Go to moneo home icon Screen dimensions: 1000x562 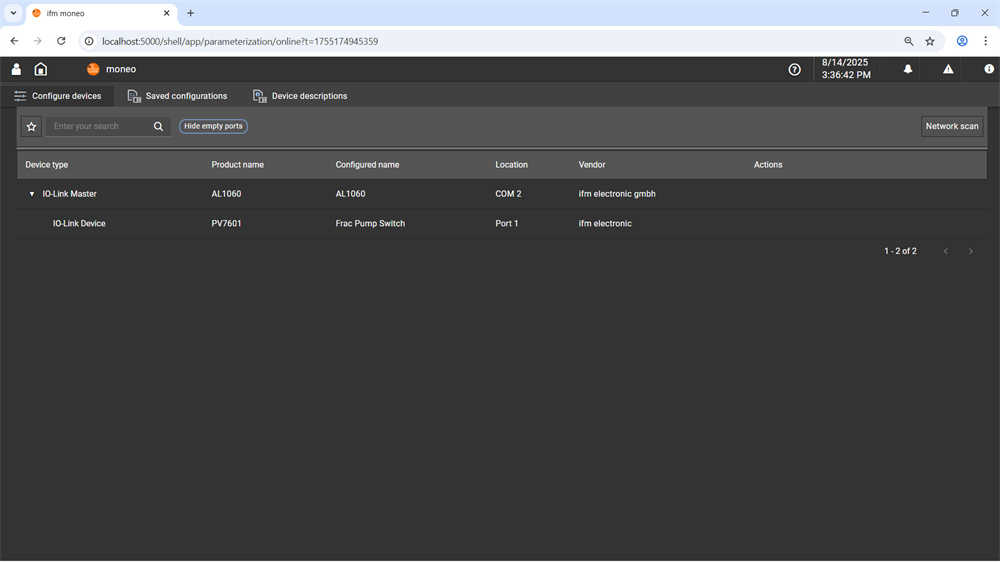[41, 69]
